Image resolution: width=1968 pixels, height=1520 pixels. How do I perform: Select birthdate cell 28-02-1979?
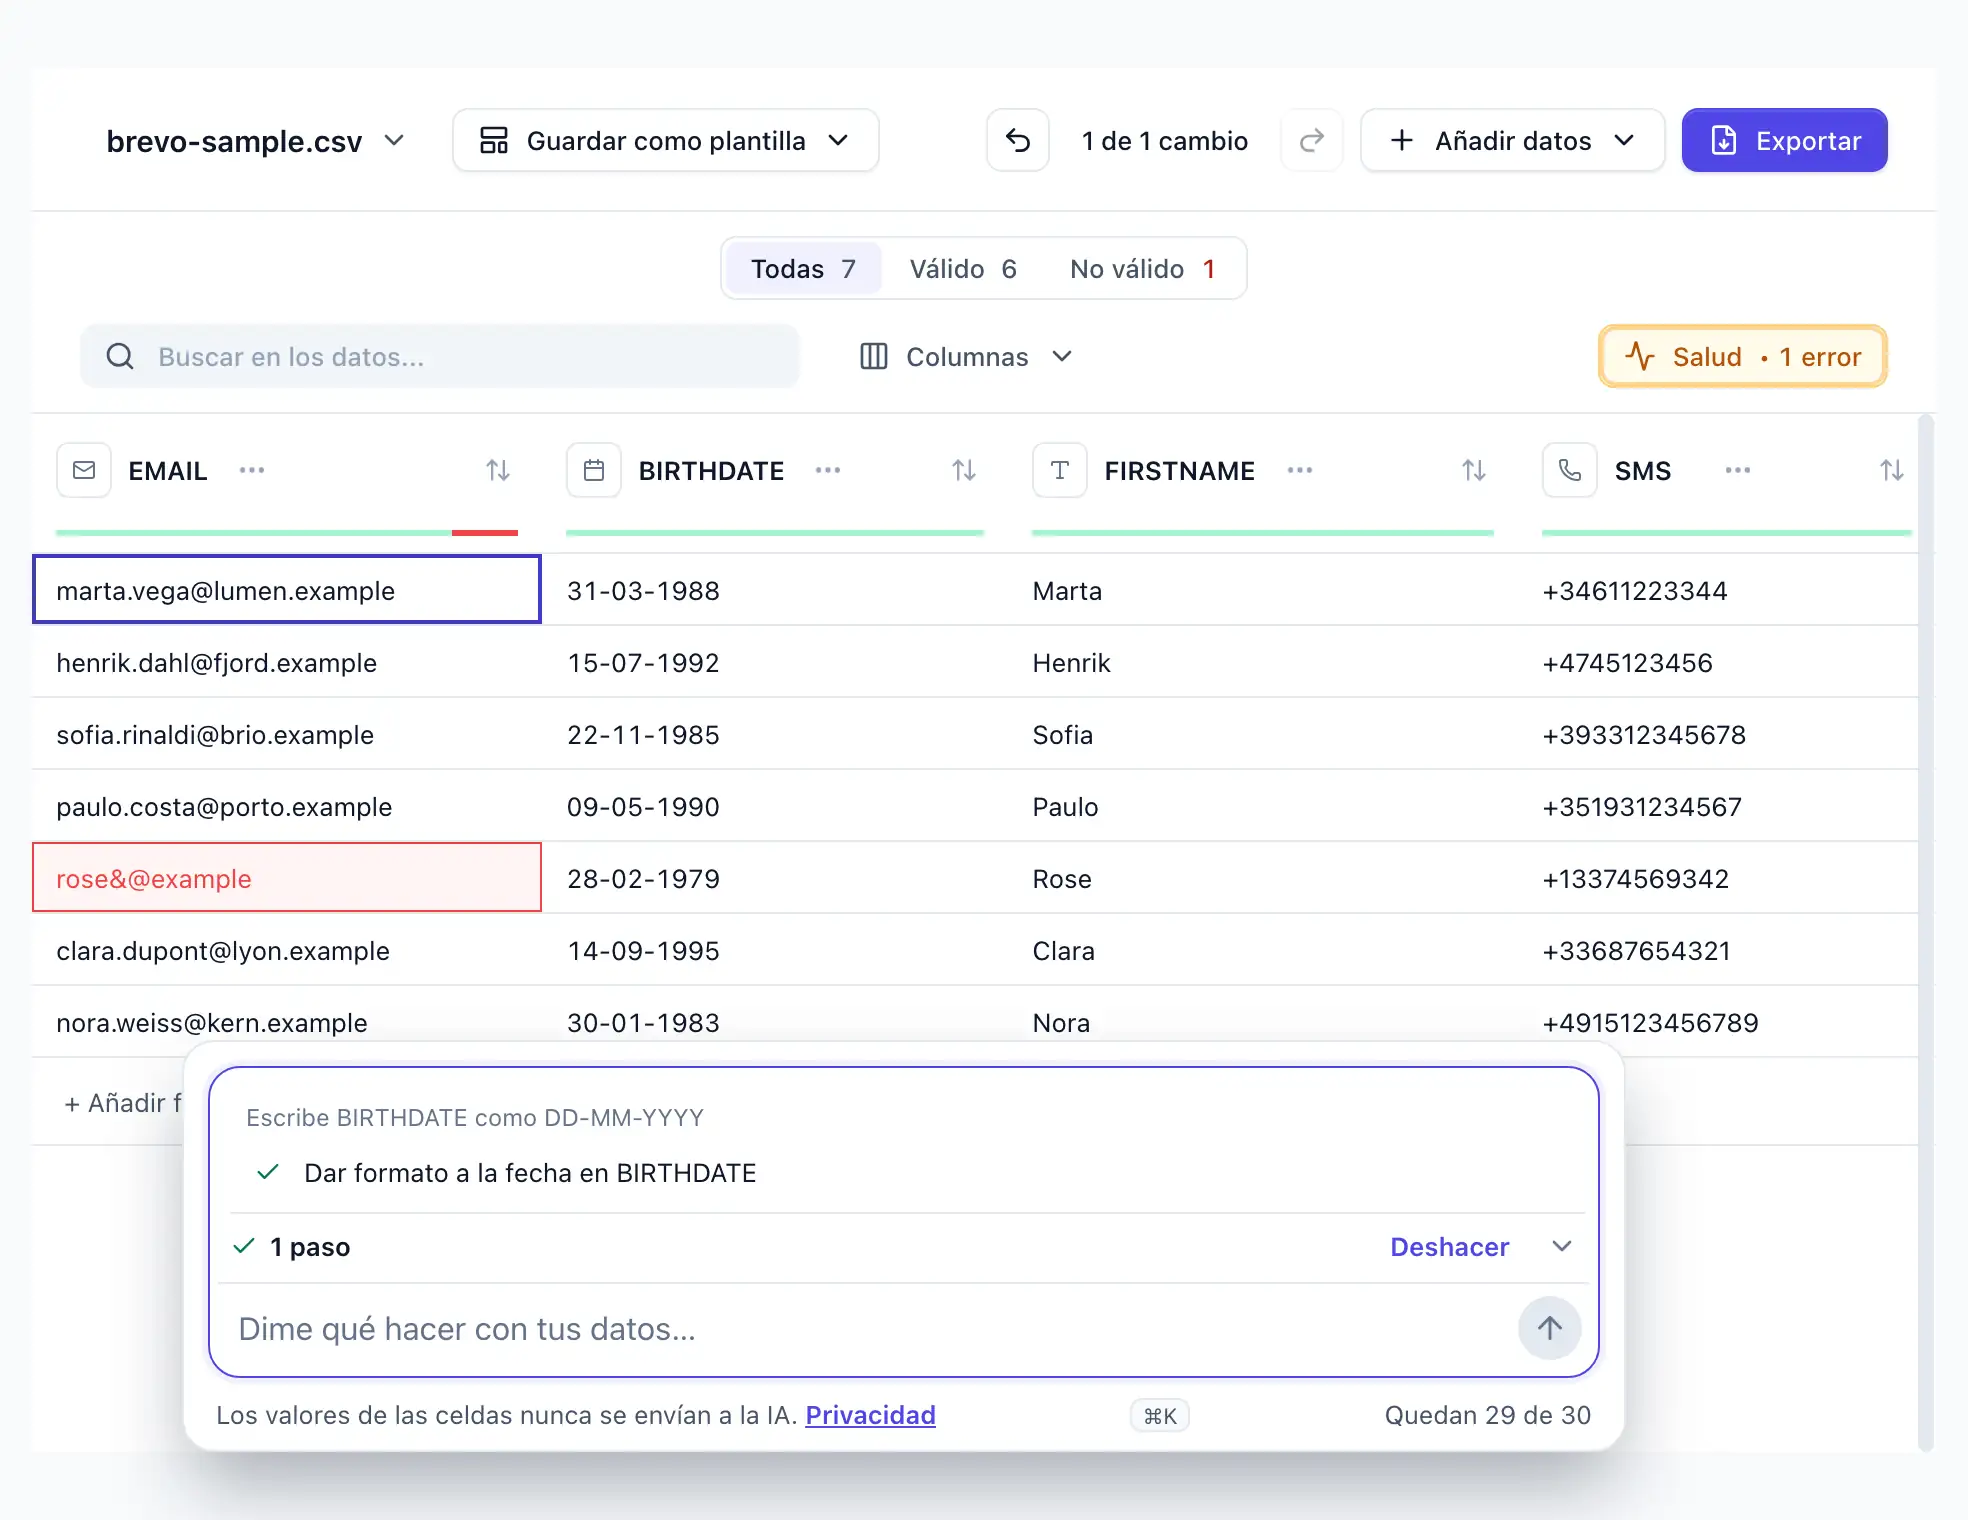775,878
